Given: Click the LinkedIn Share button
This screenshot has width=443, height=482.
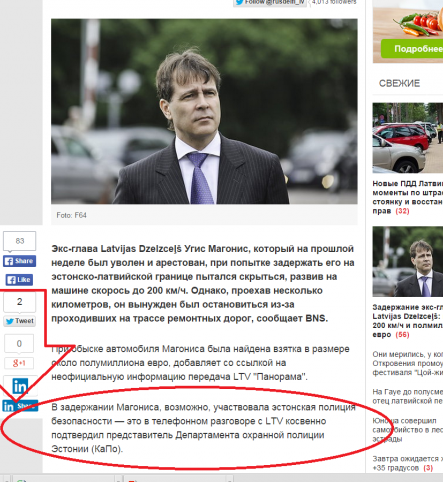Looking at the screenshot, I should click(20, 406).
